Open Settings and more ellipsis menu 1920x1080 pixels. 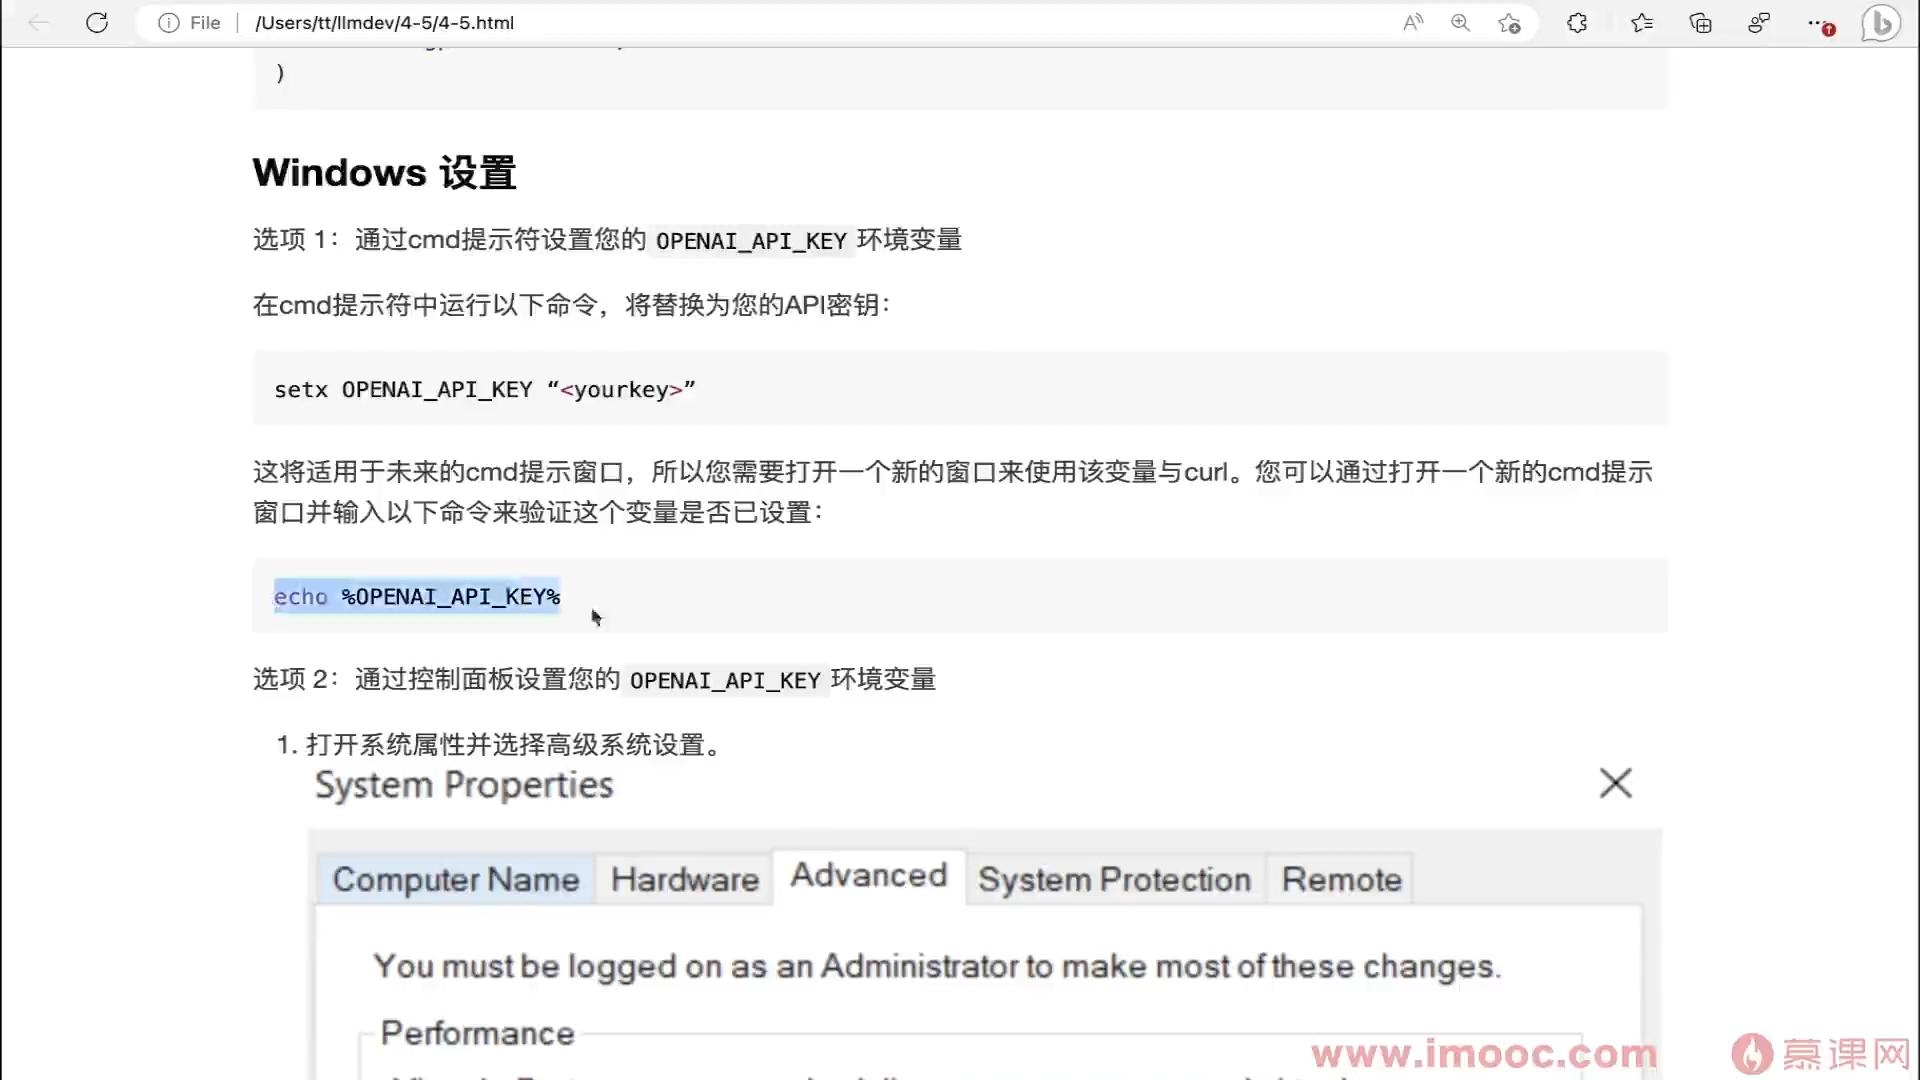pos(1817,22)
